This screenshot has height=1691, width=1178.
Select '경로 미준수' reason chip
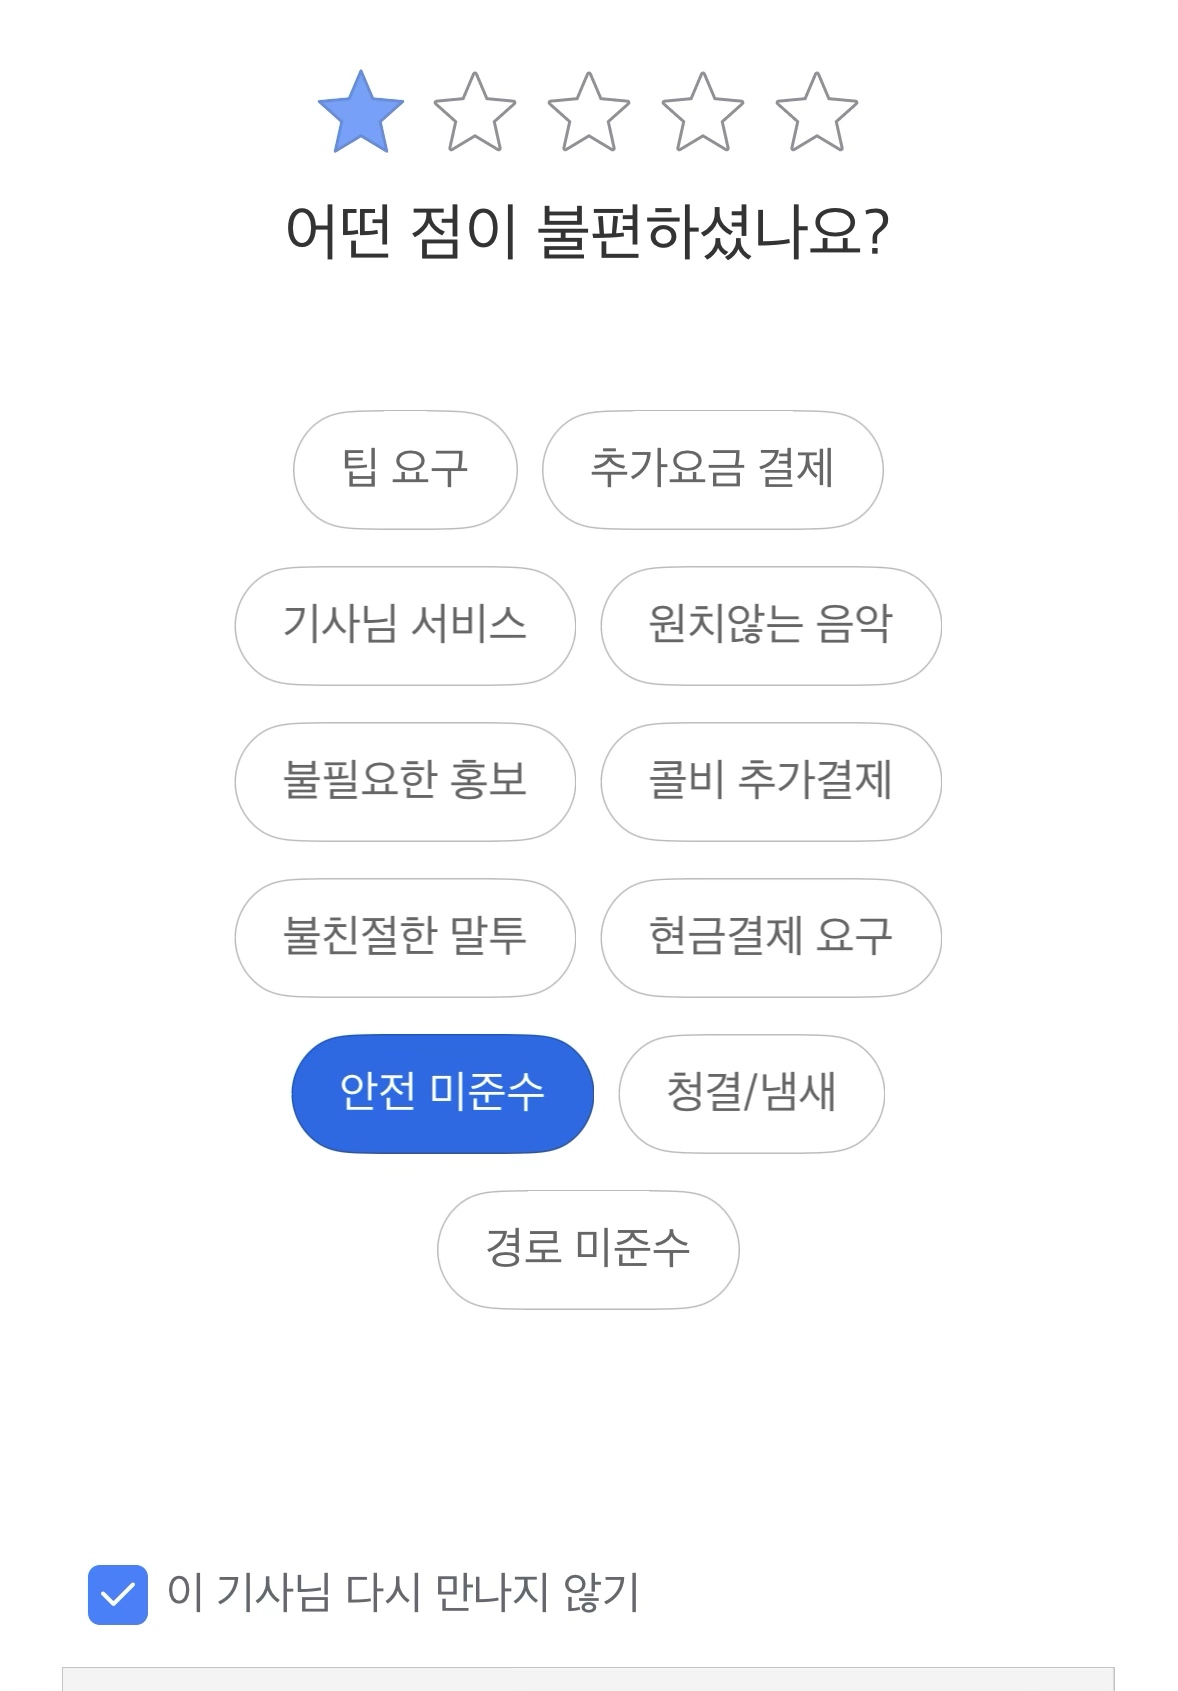point(588,1249)
